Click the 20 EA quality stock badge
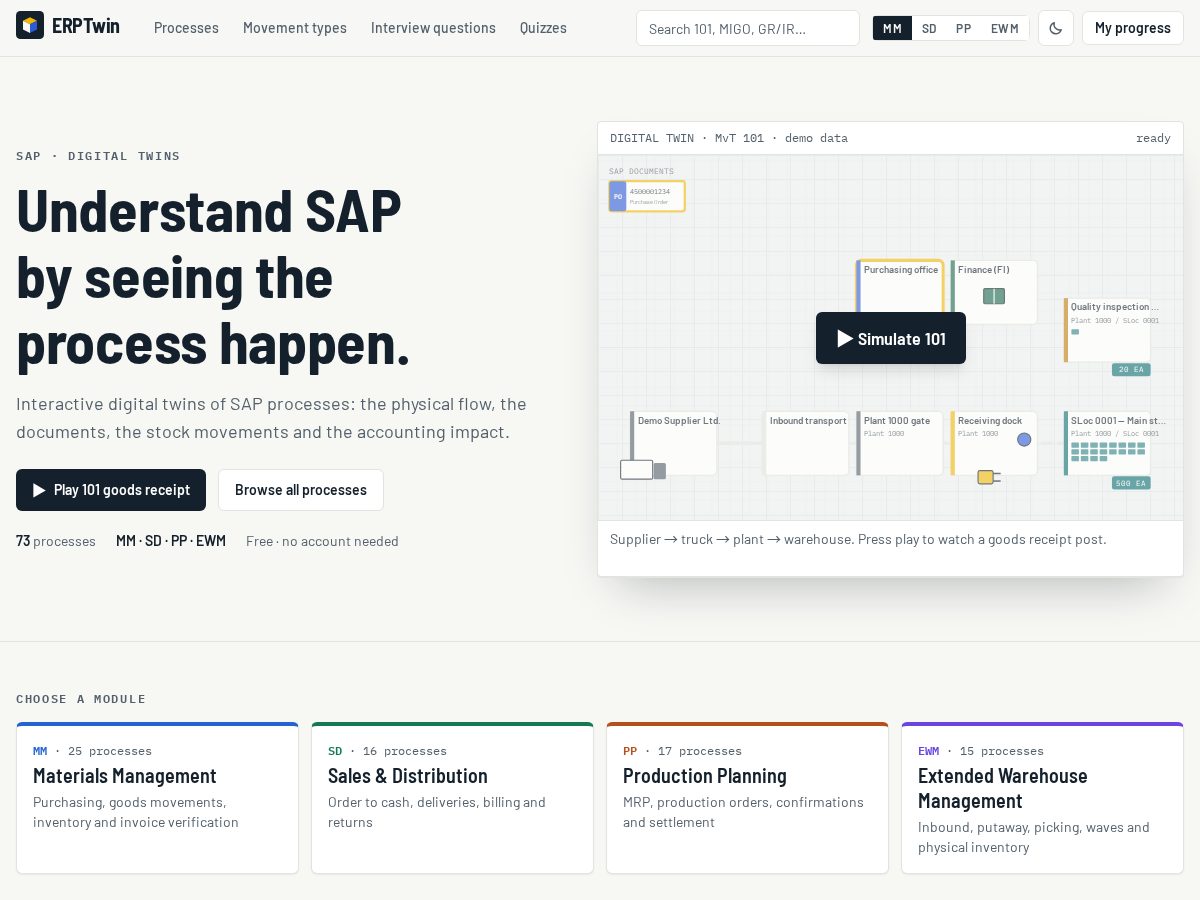The width and height of the screenshot is (1200, 900). click(x=1131, y=370)
